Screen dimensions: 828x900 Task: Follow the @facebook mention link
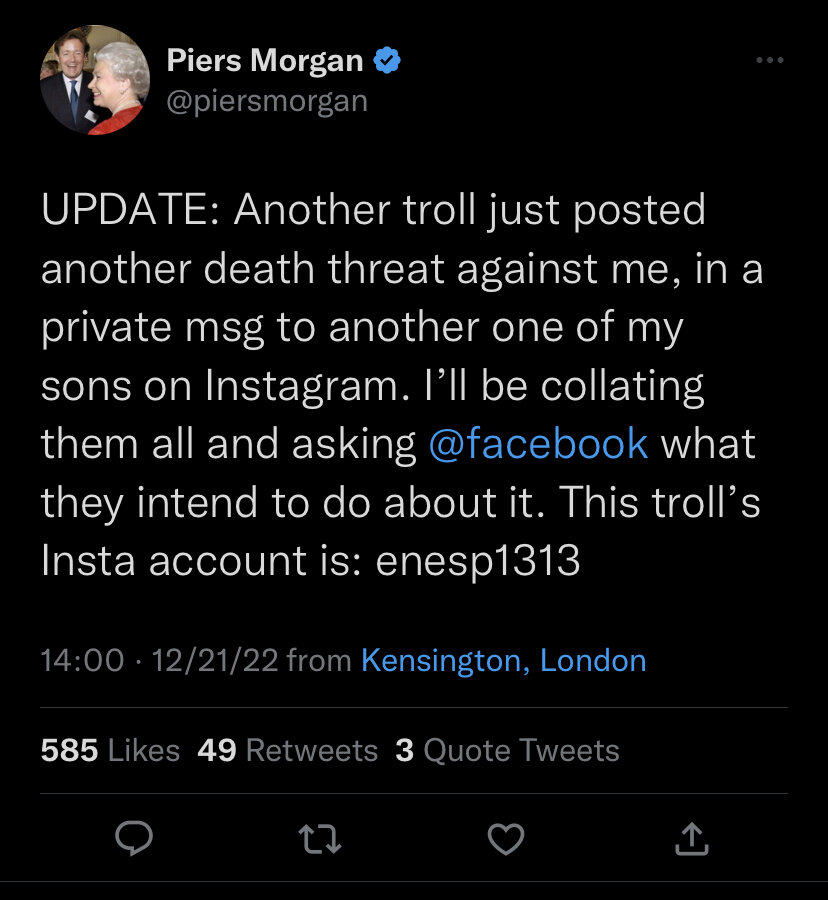pos(538,444)
